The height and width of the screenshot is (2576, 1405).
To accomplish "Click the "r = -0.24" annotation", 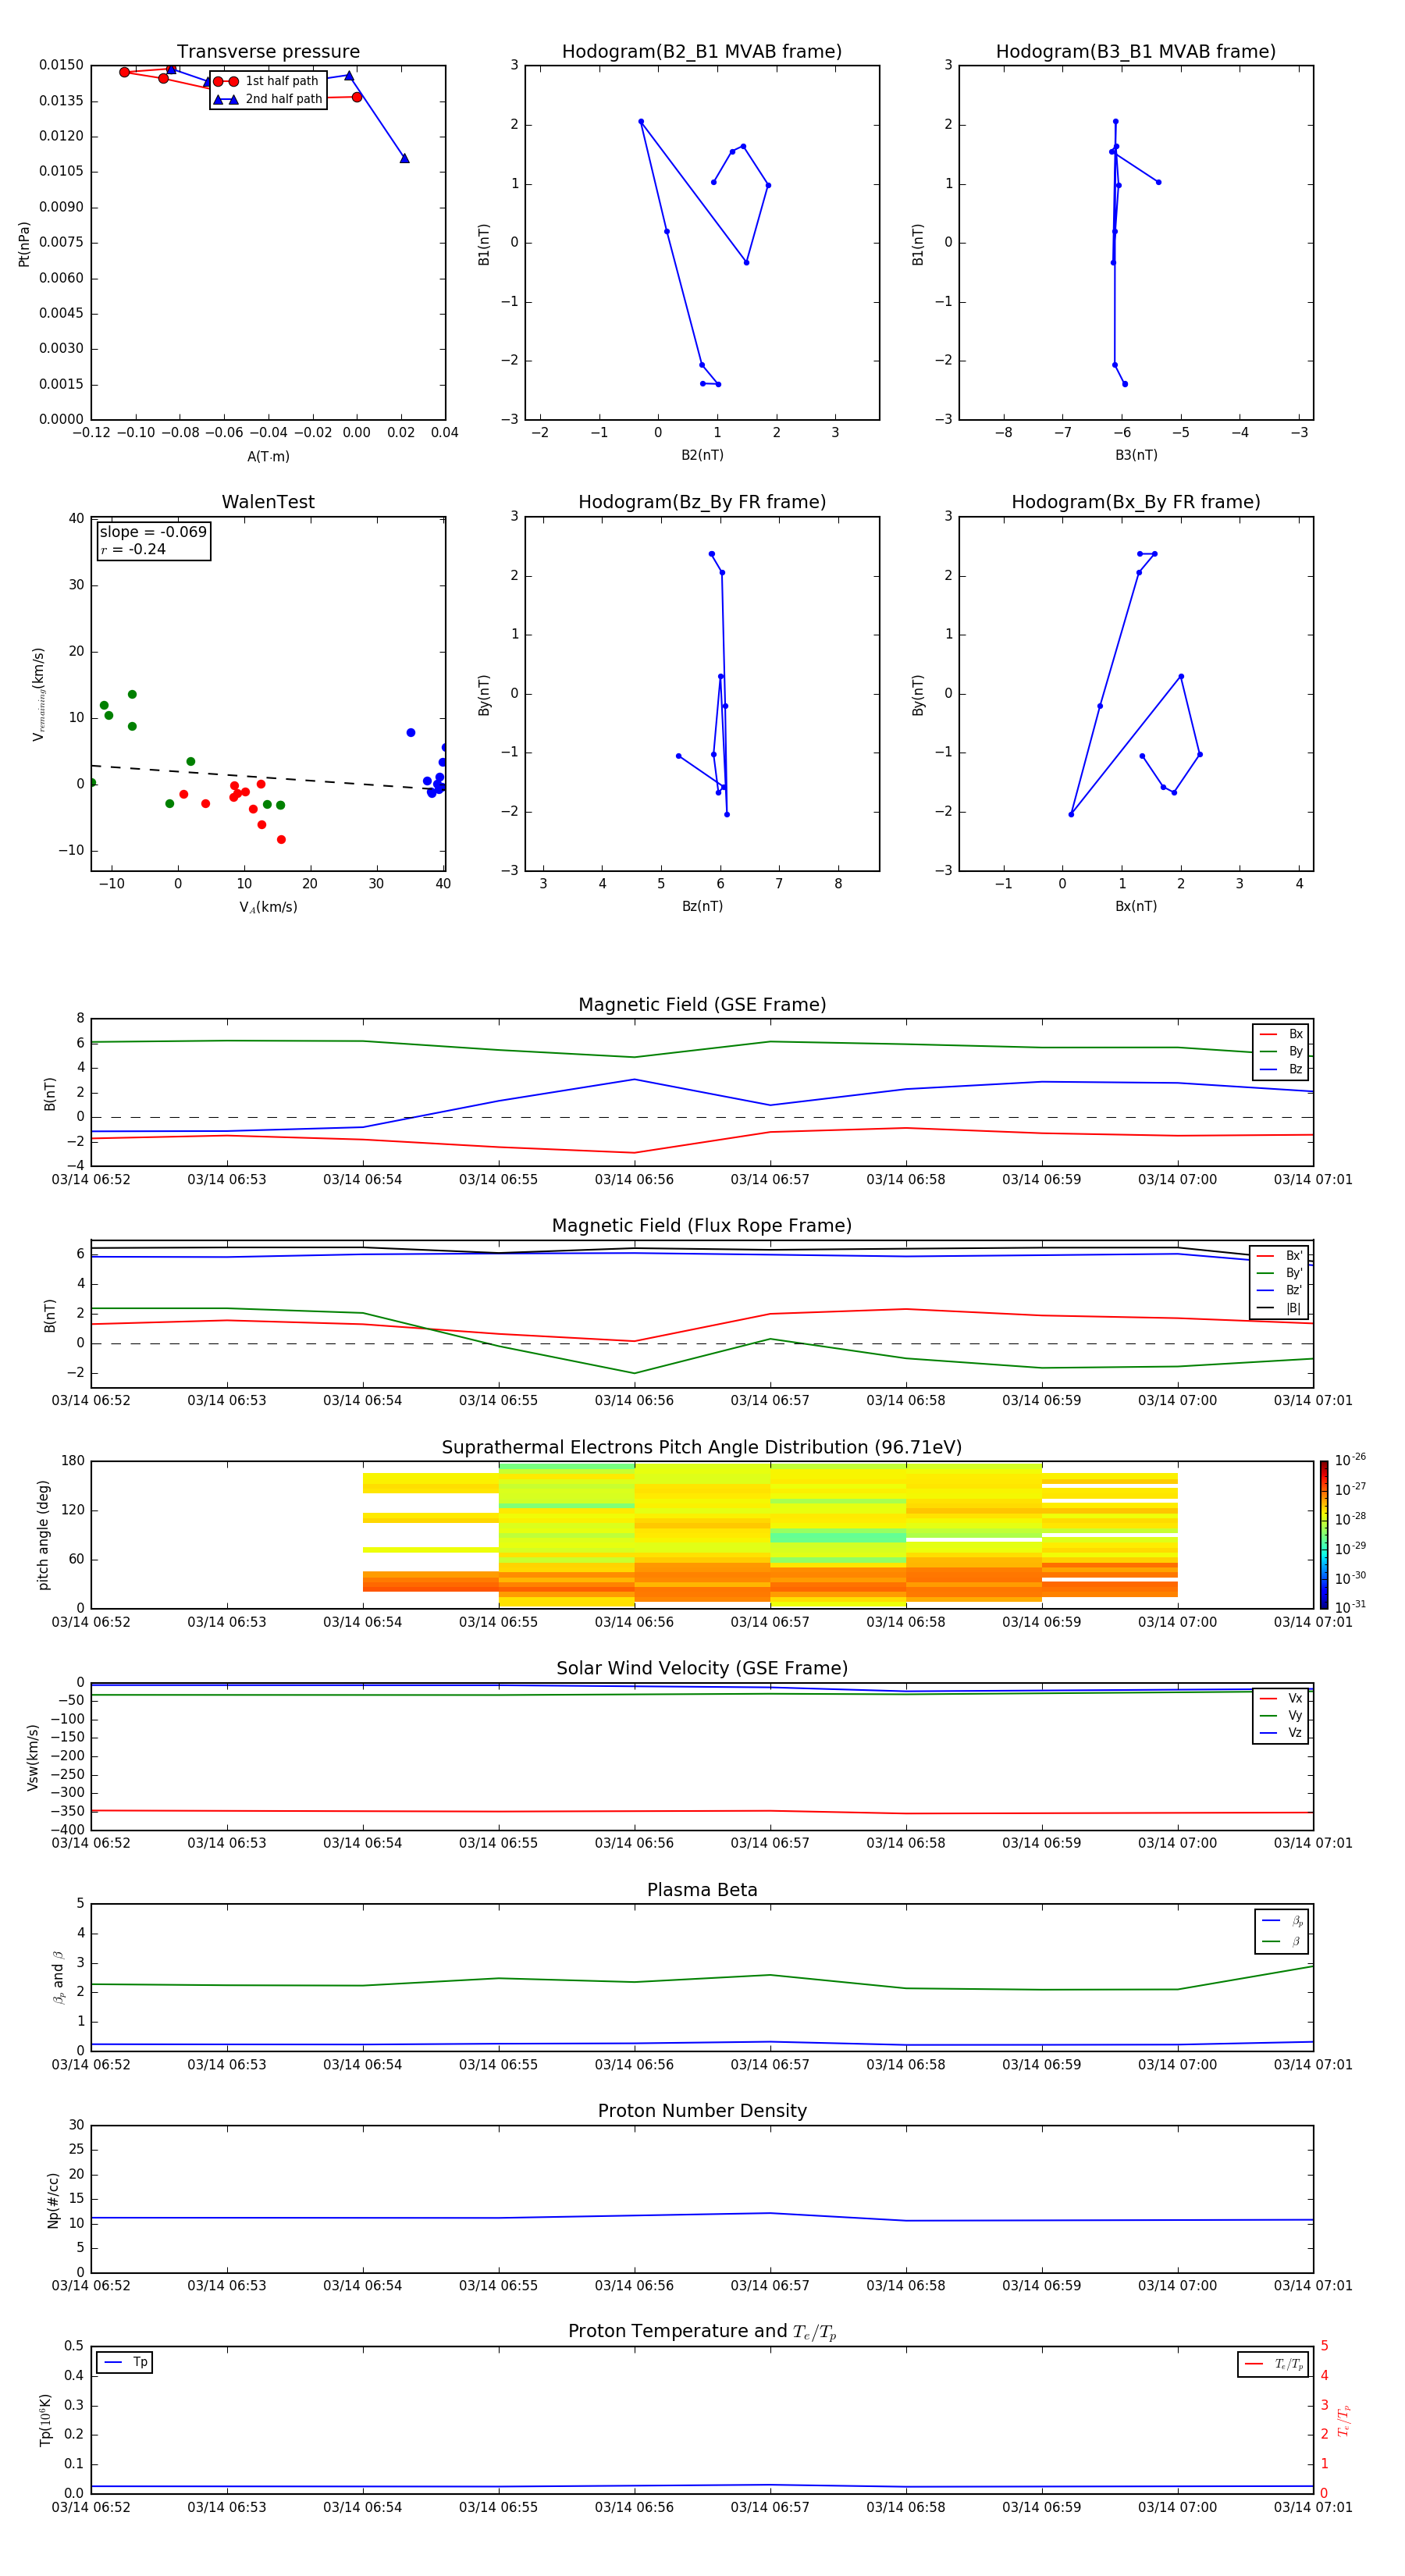I will point(133,549).
